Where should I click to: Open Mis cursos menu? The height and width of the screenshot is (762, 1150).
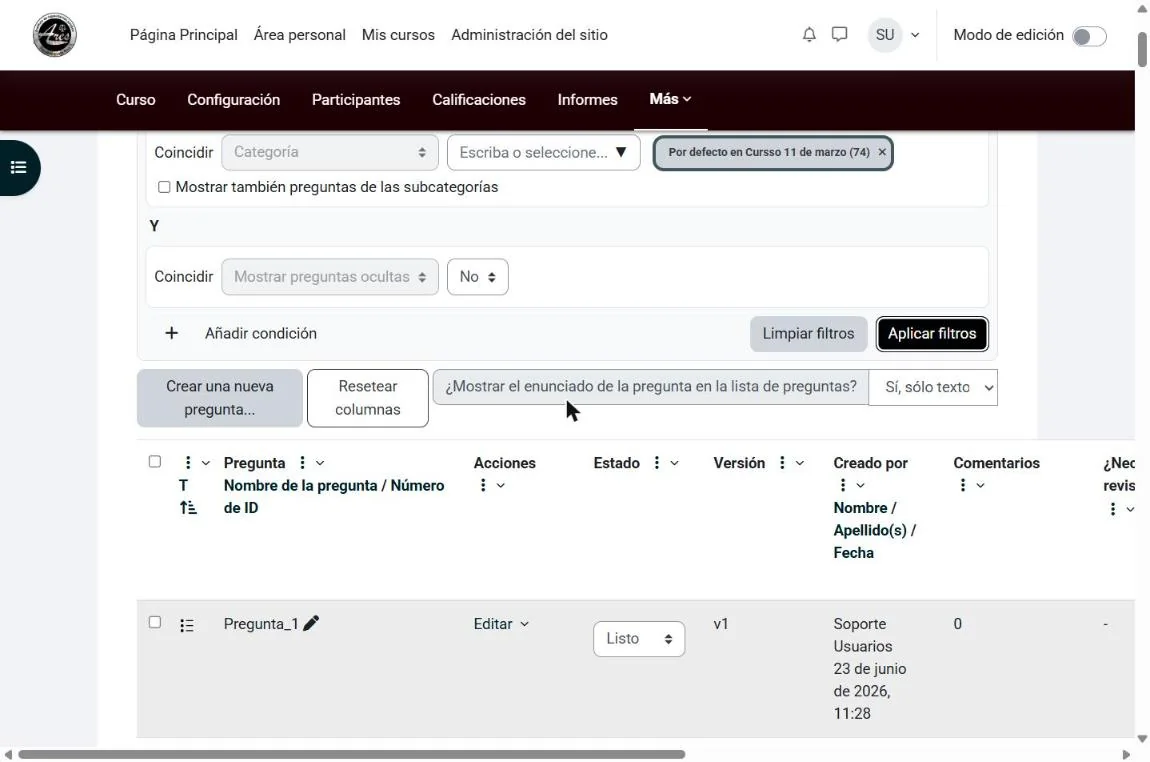coord(398,35)
